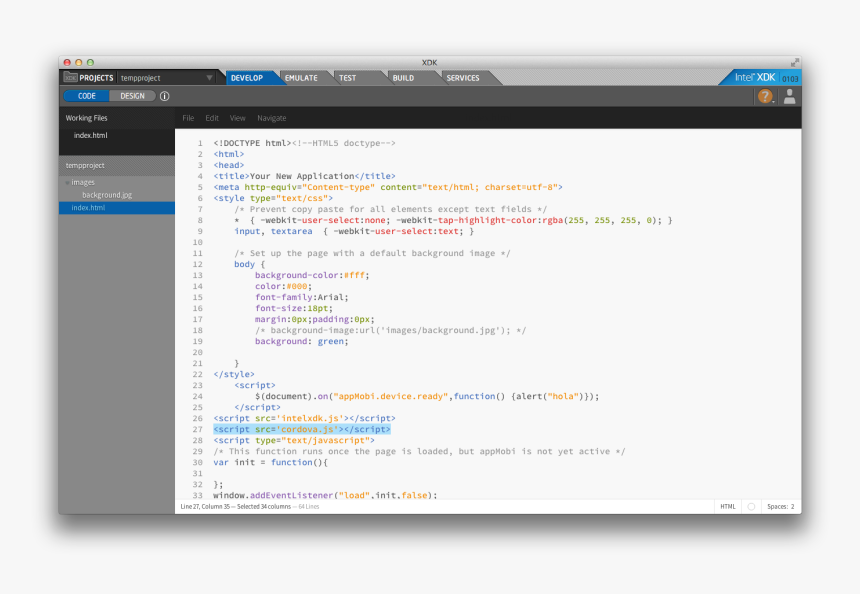Click the status bar circle indicator
Screen dimensions: 860x594
pyautogui.click(x=751, y=506)
